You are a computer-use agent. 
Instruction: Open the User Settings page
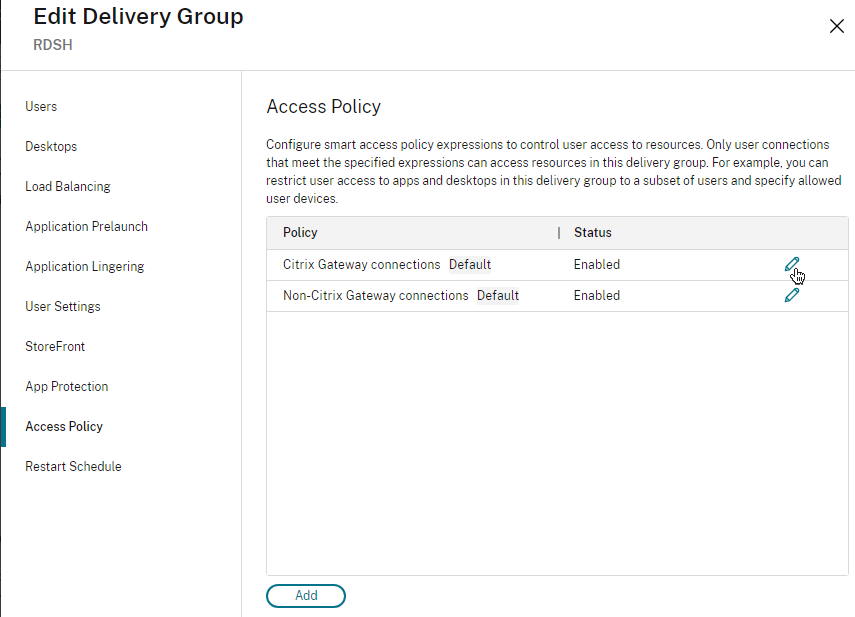point(63,306)
